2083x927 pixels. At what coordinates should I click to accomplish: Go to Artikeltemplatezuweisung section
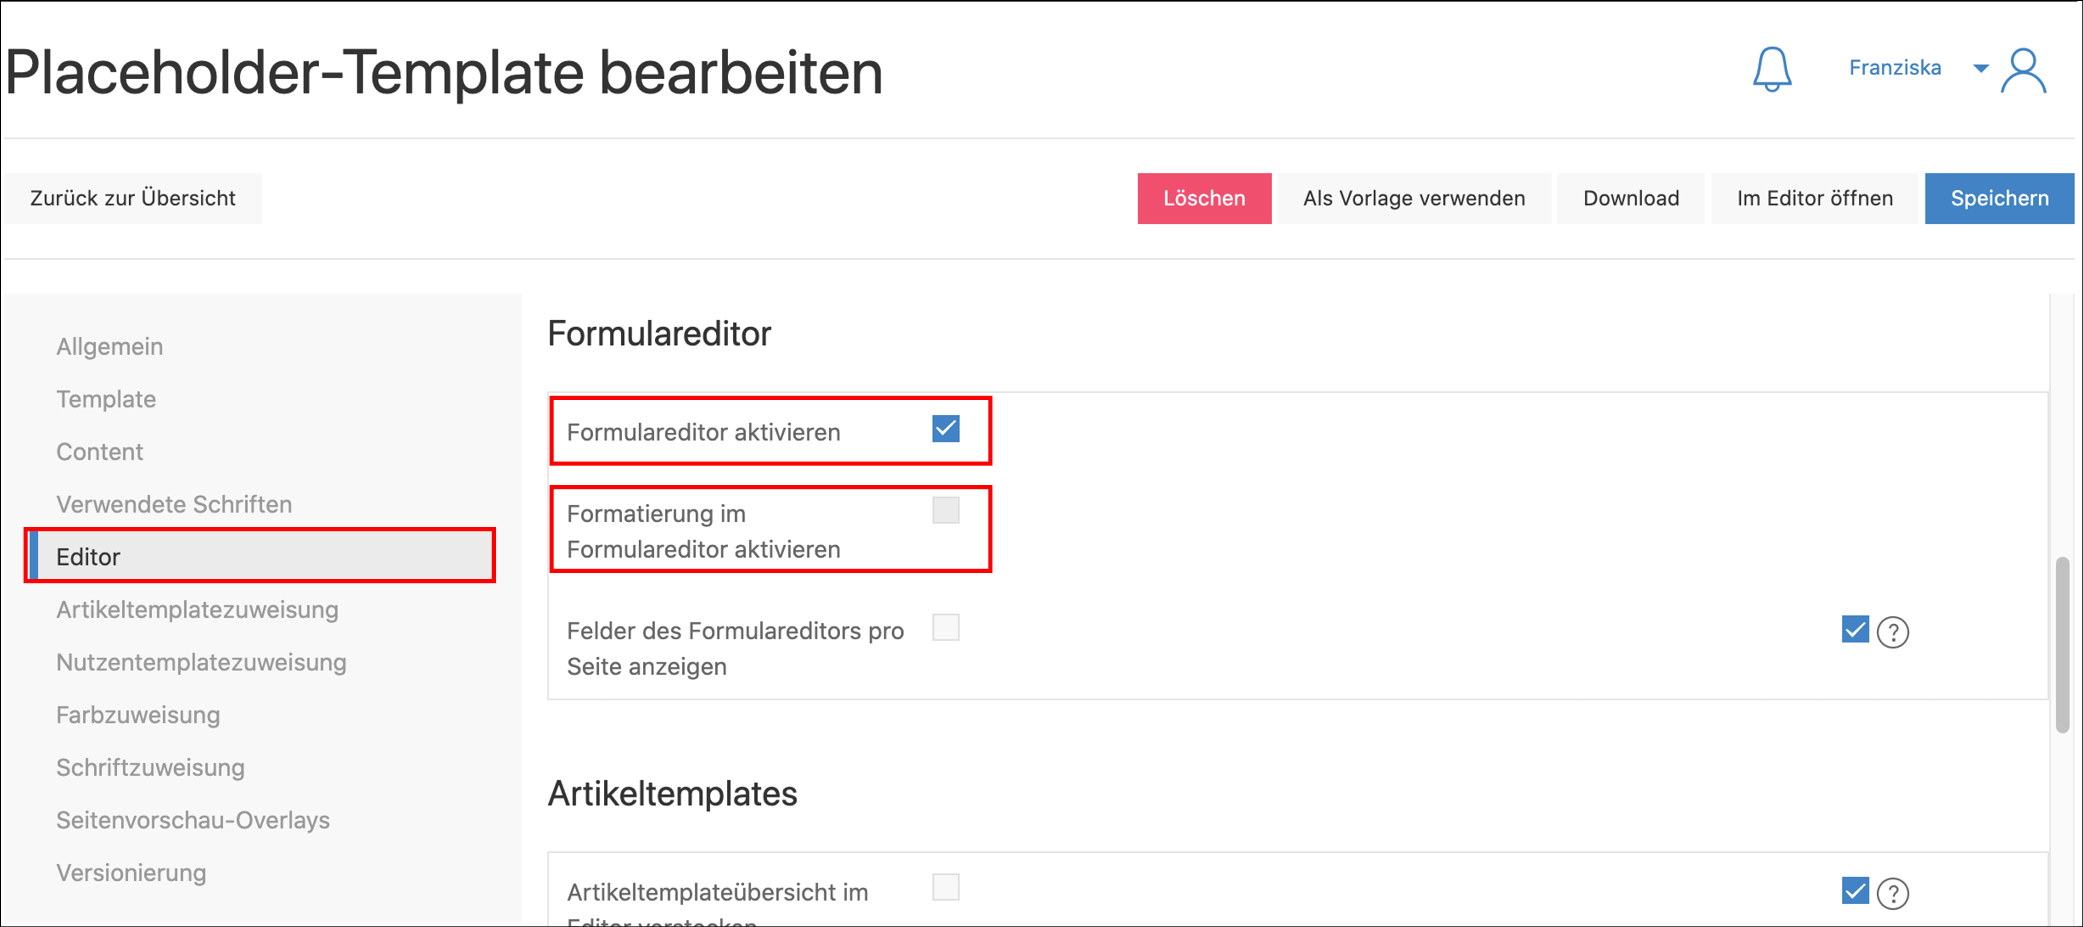coord(197,610)
